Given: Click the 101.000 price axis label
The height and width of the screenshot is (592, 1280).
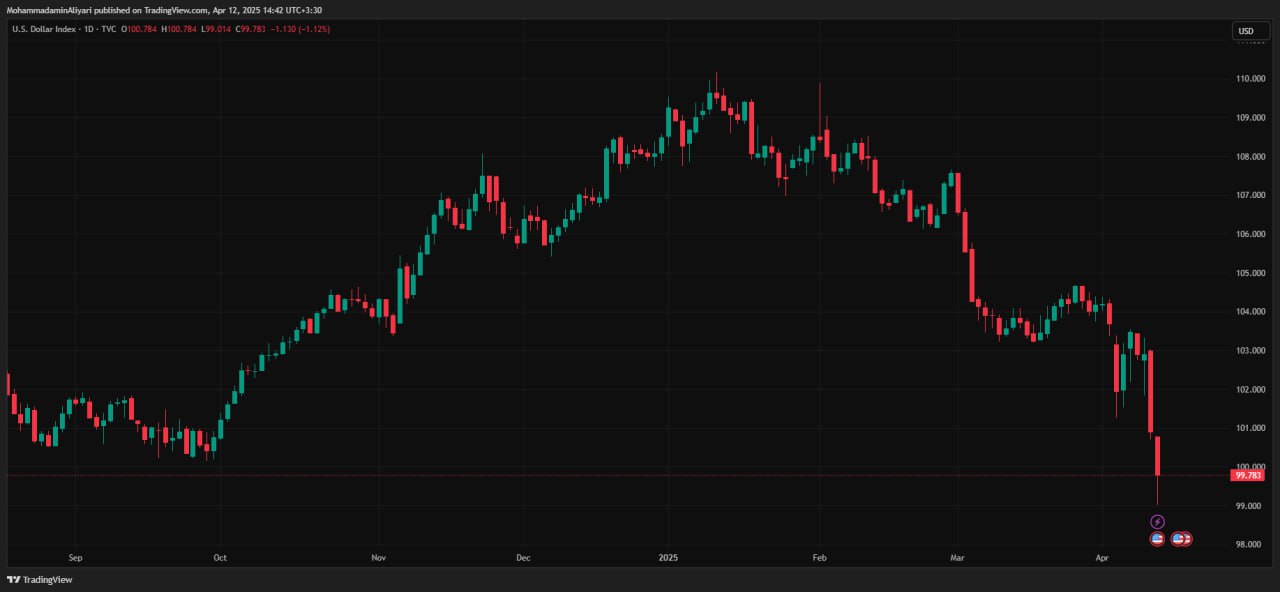Looking at the screenshot, I should pyautogui.click(x=1251, y=428).
